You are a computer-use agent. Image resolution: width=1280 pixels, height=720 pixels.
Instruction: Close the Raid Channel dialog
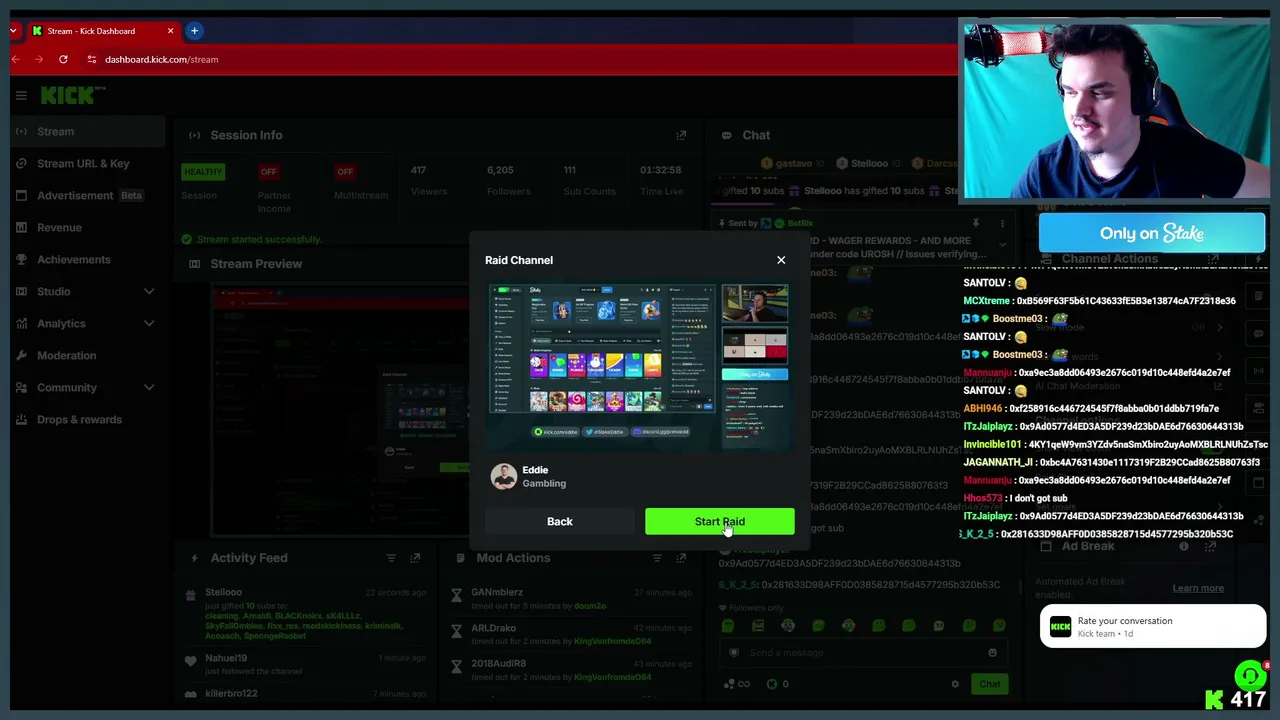click(781, 260)
